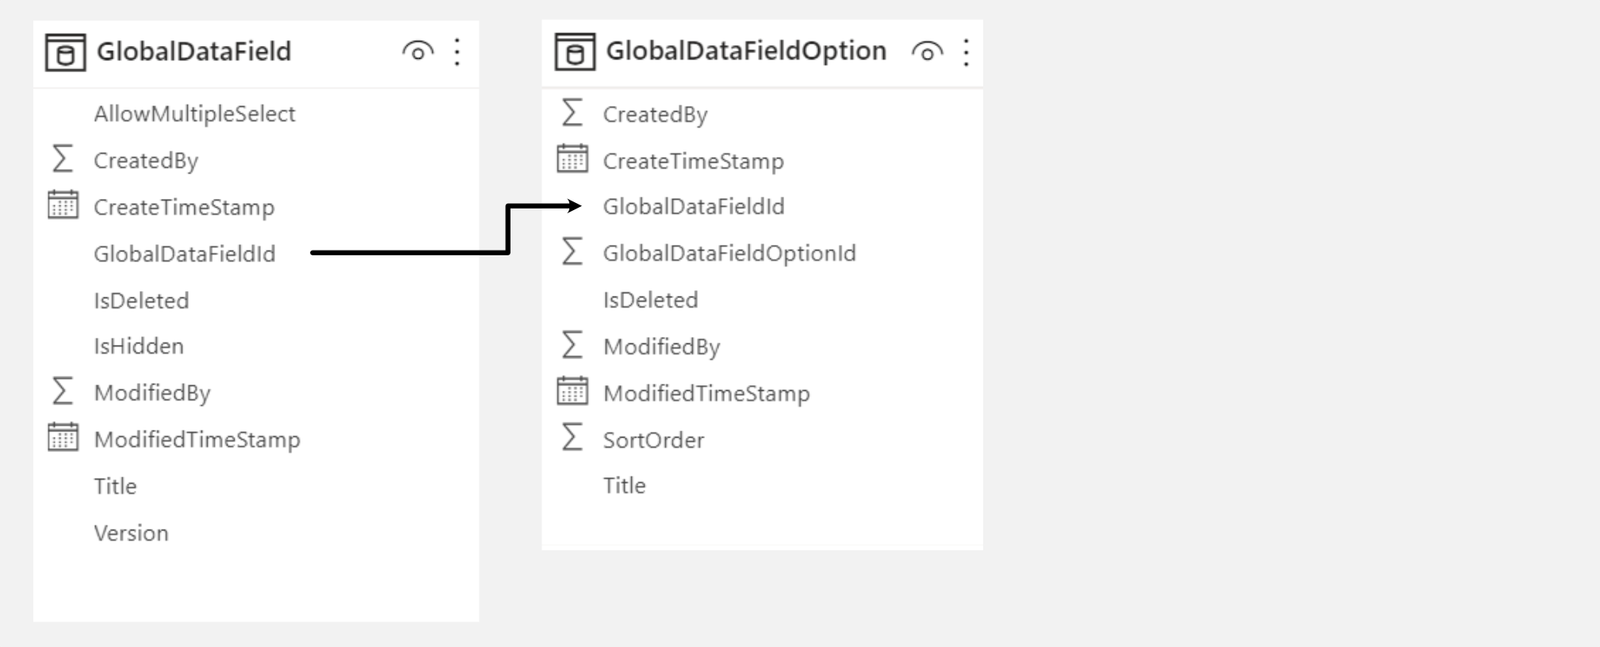Select the AllowMultipleSelect field

coord(194,114)
